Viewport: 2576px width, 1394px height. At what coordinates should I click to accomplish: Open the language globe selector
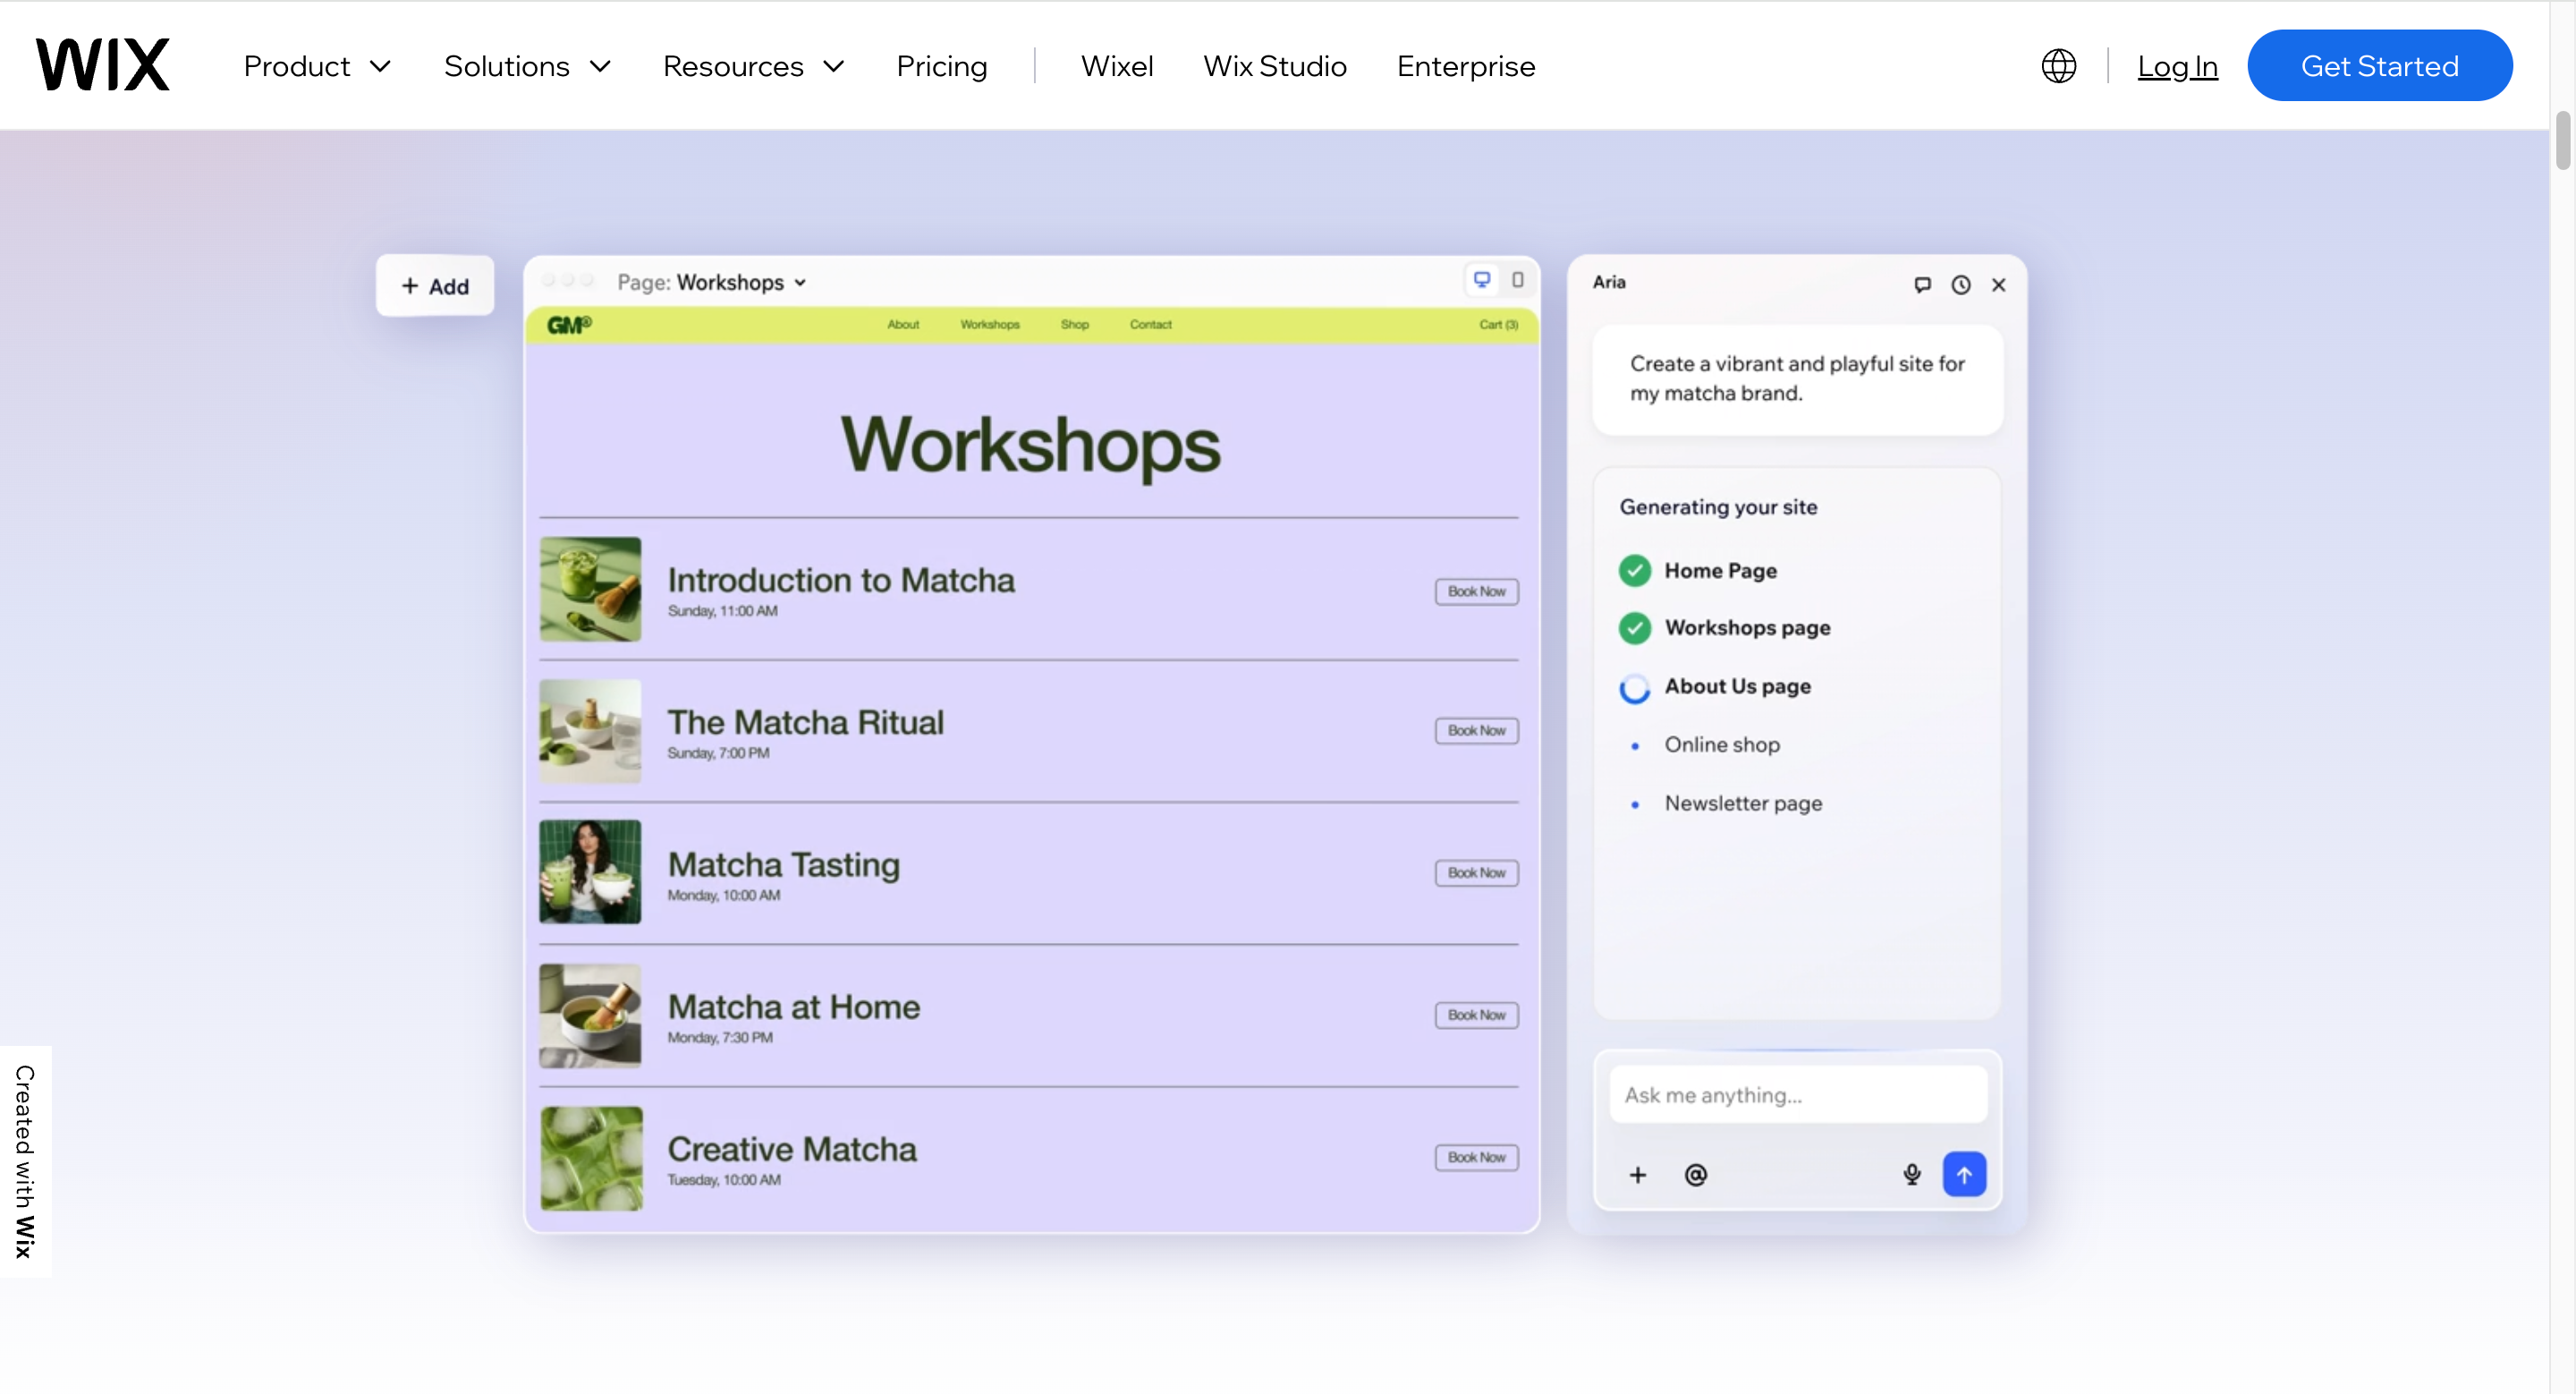pos(2058,66)
